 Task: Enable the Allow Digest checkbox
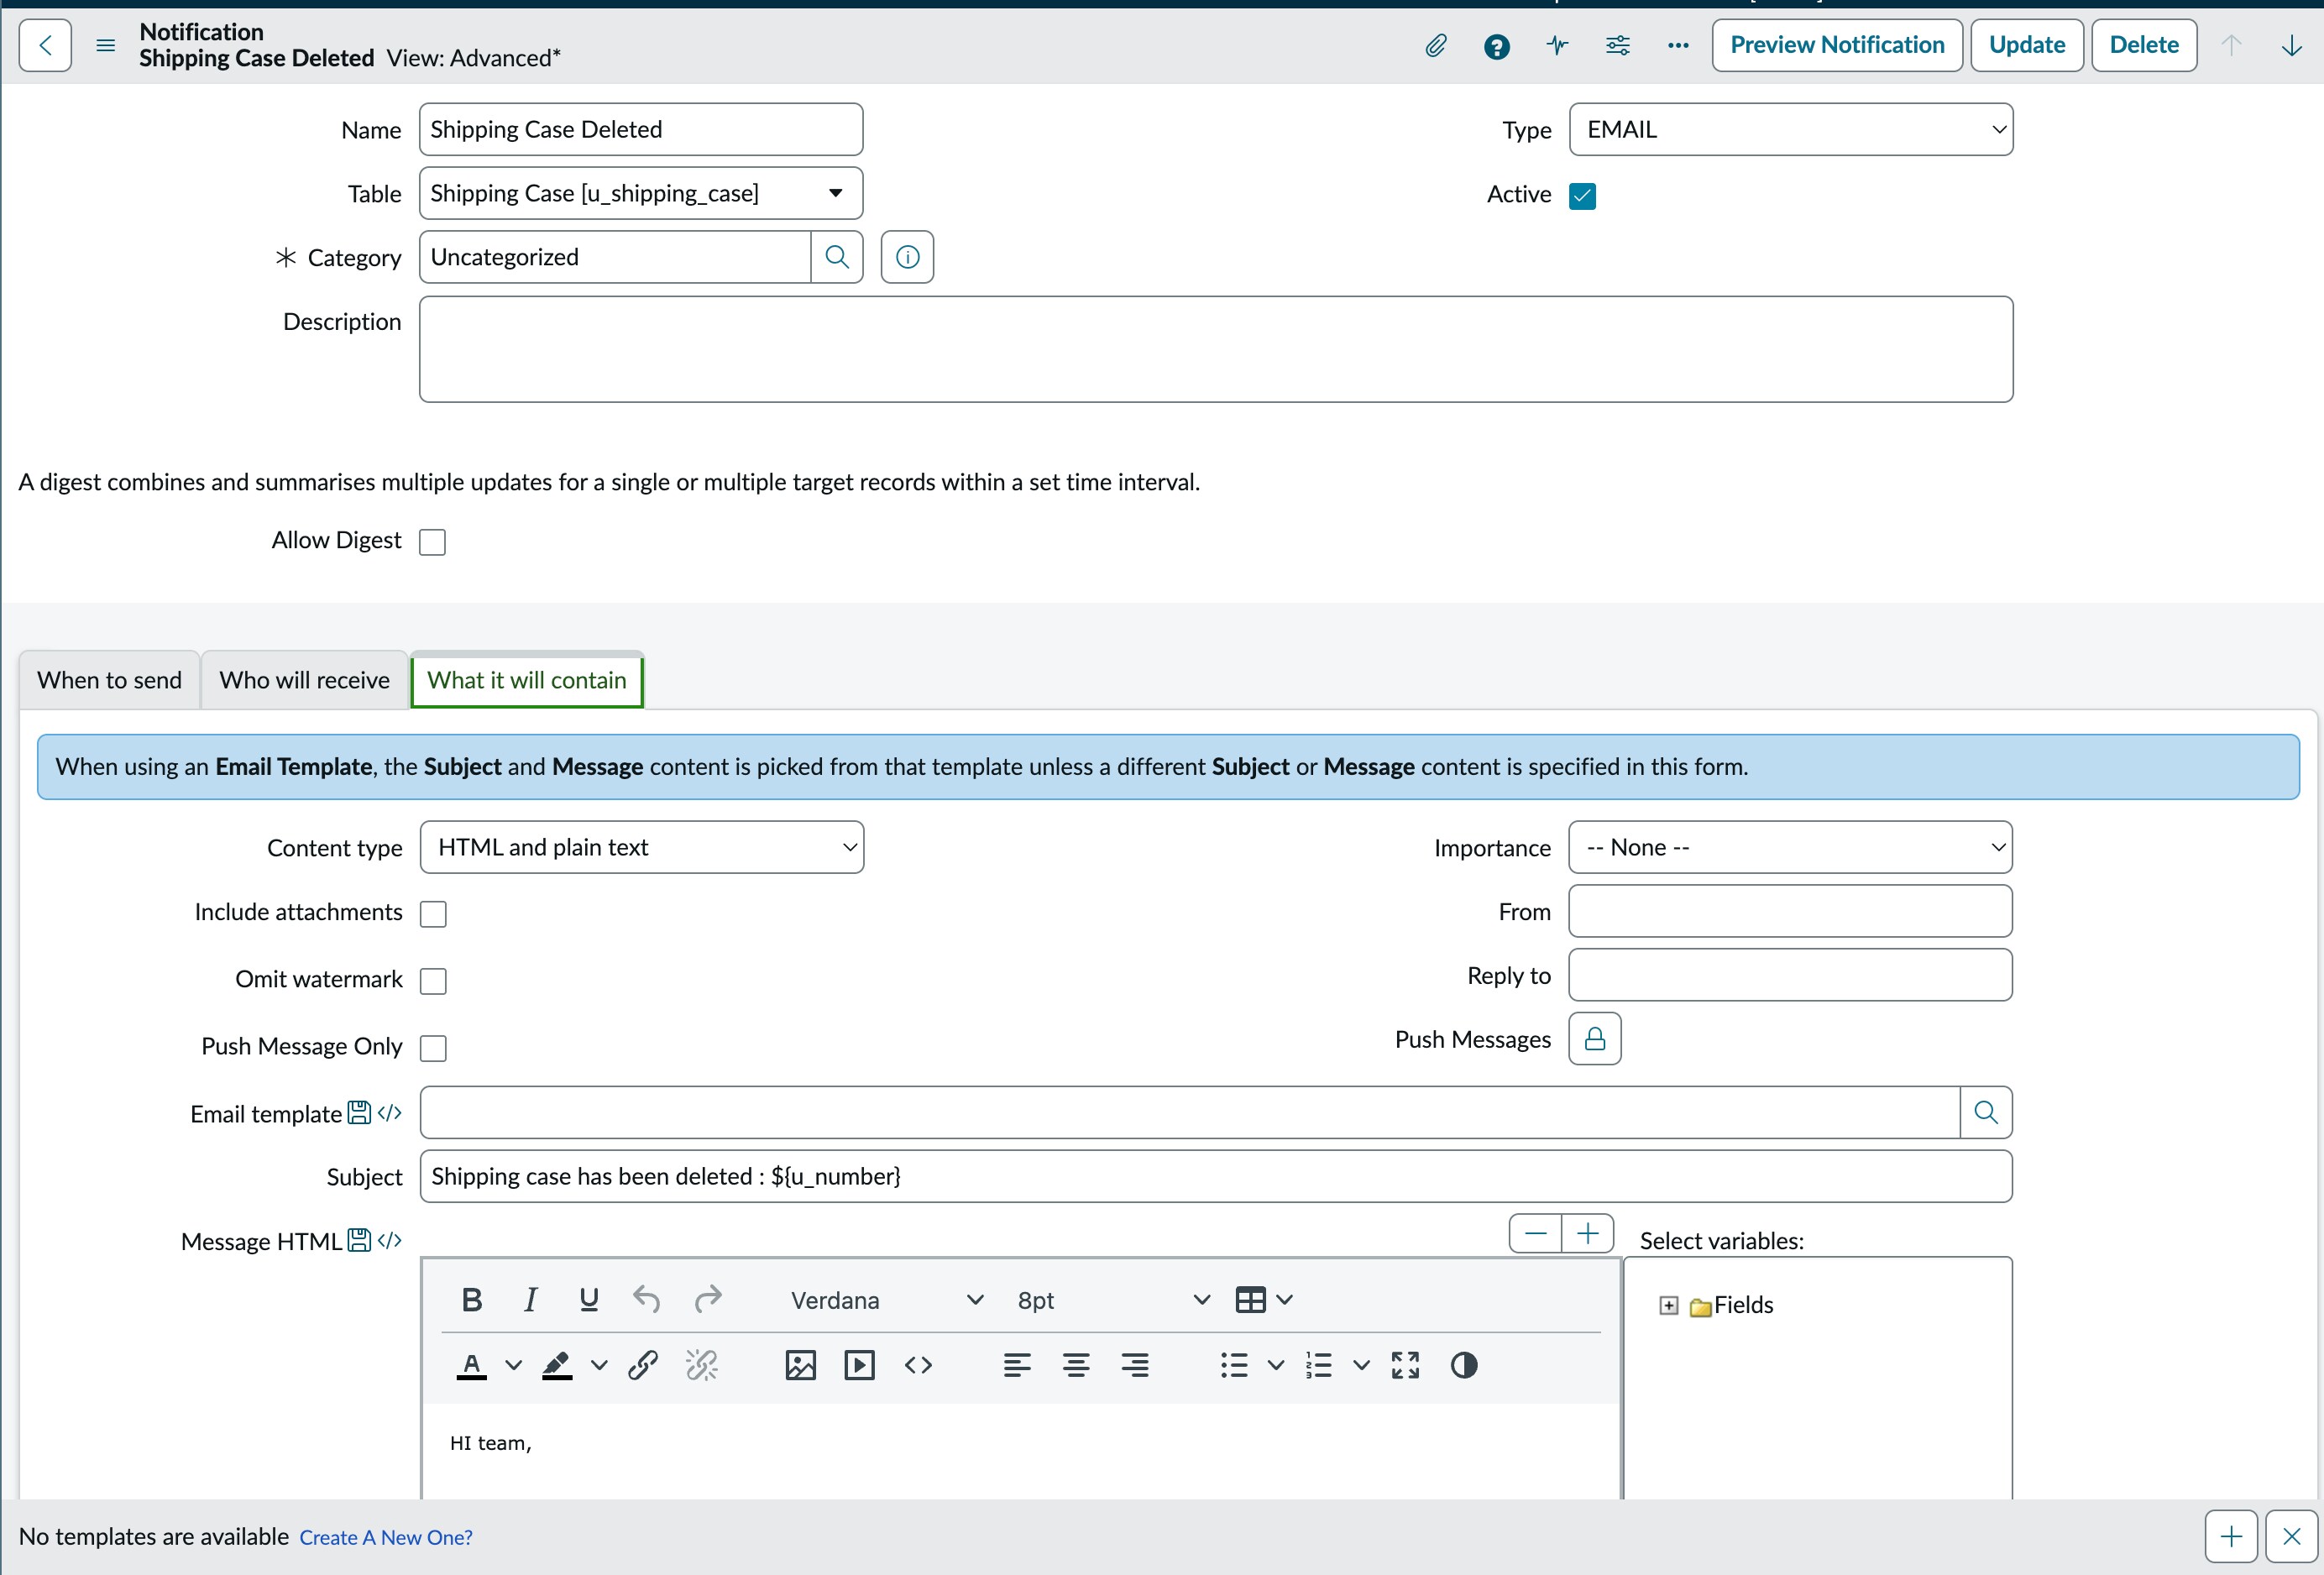point(432,542)
